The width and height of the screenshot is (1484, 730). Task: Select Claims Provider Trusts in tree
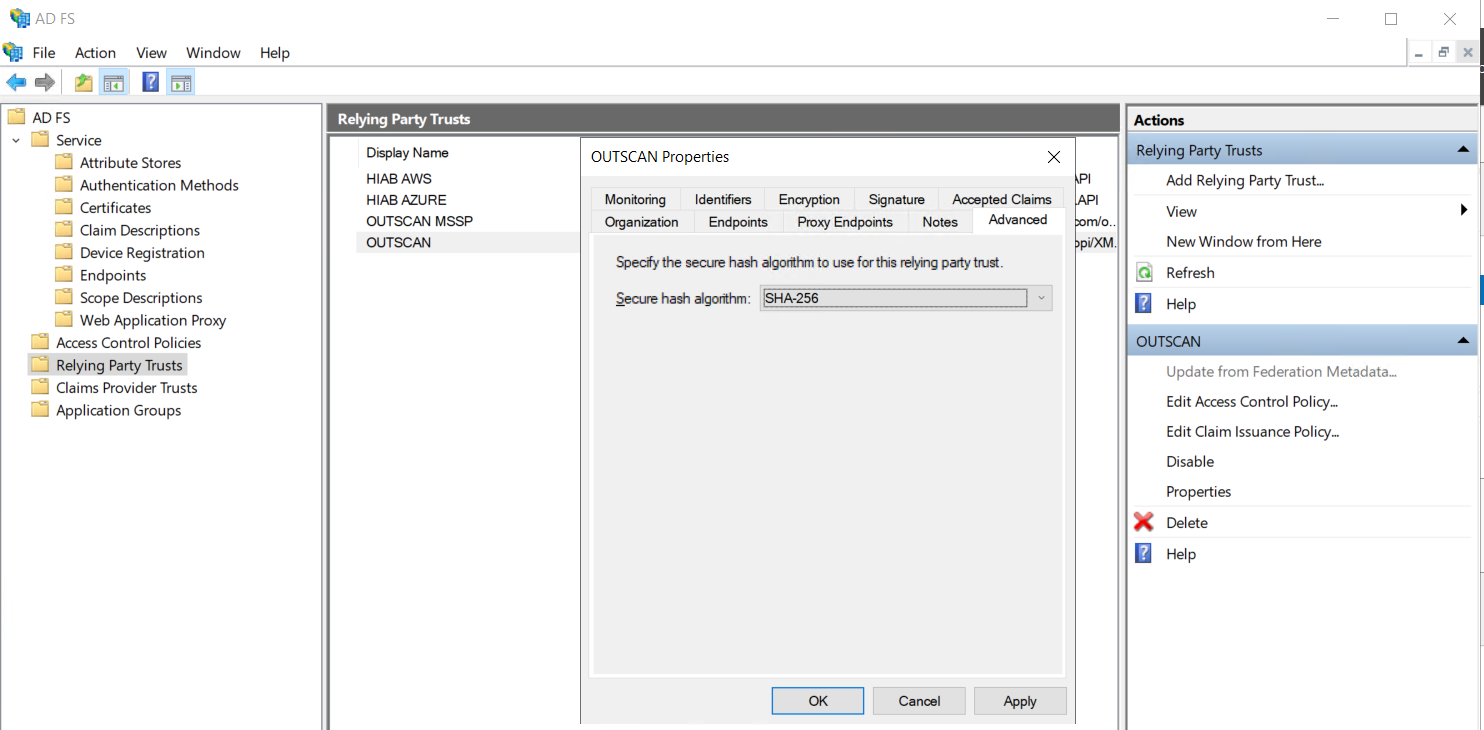point(126,388)
